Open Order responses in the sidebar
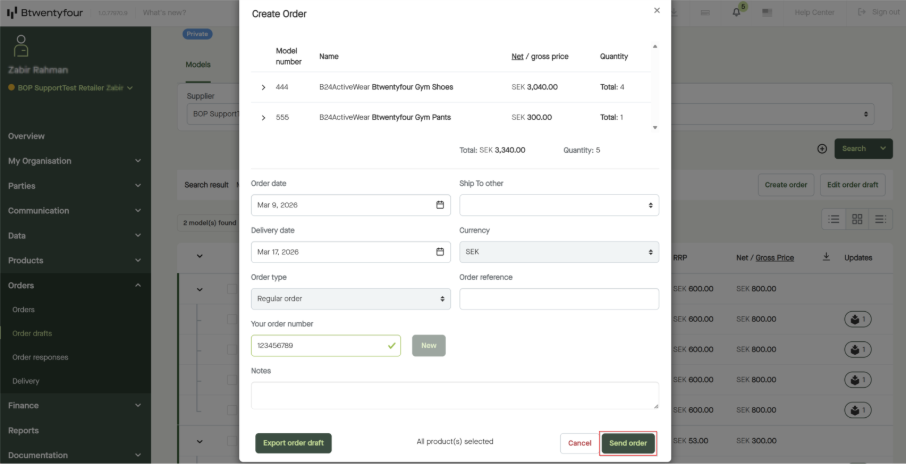 (39, 358)
